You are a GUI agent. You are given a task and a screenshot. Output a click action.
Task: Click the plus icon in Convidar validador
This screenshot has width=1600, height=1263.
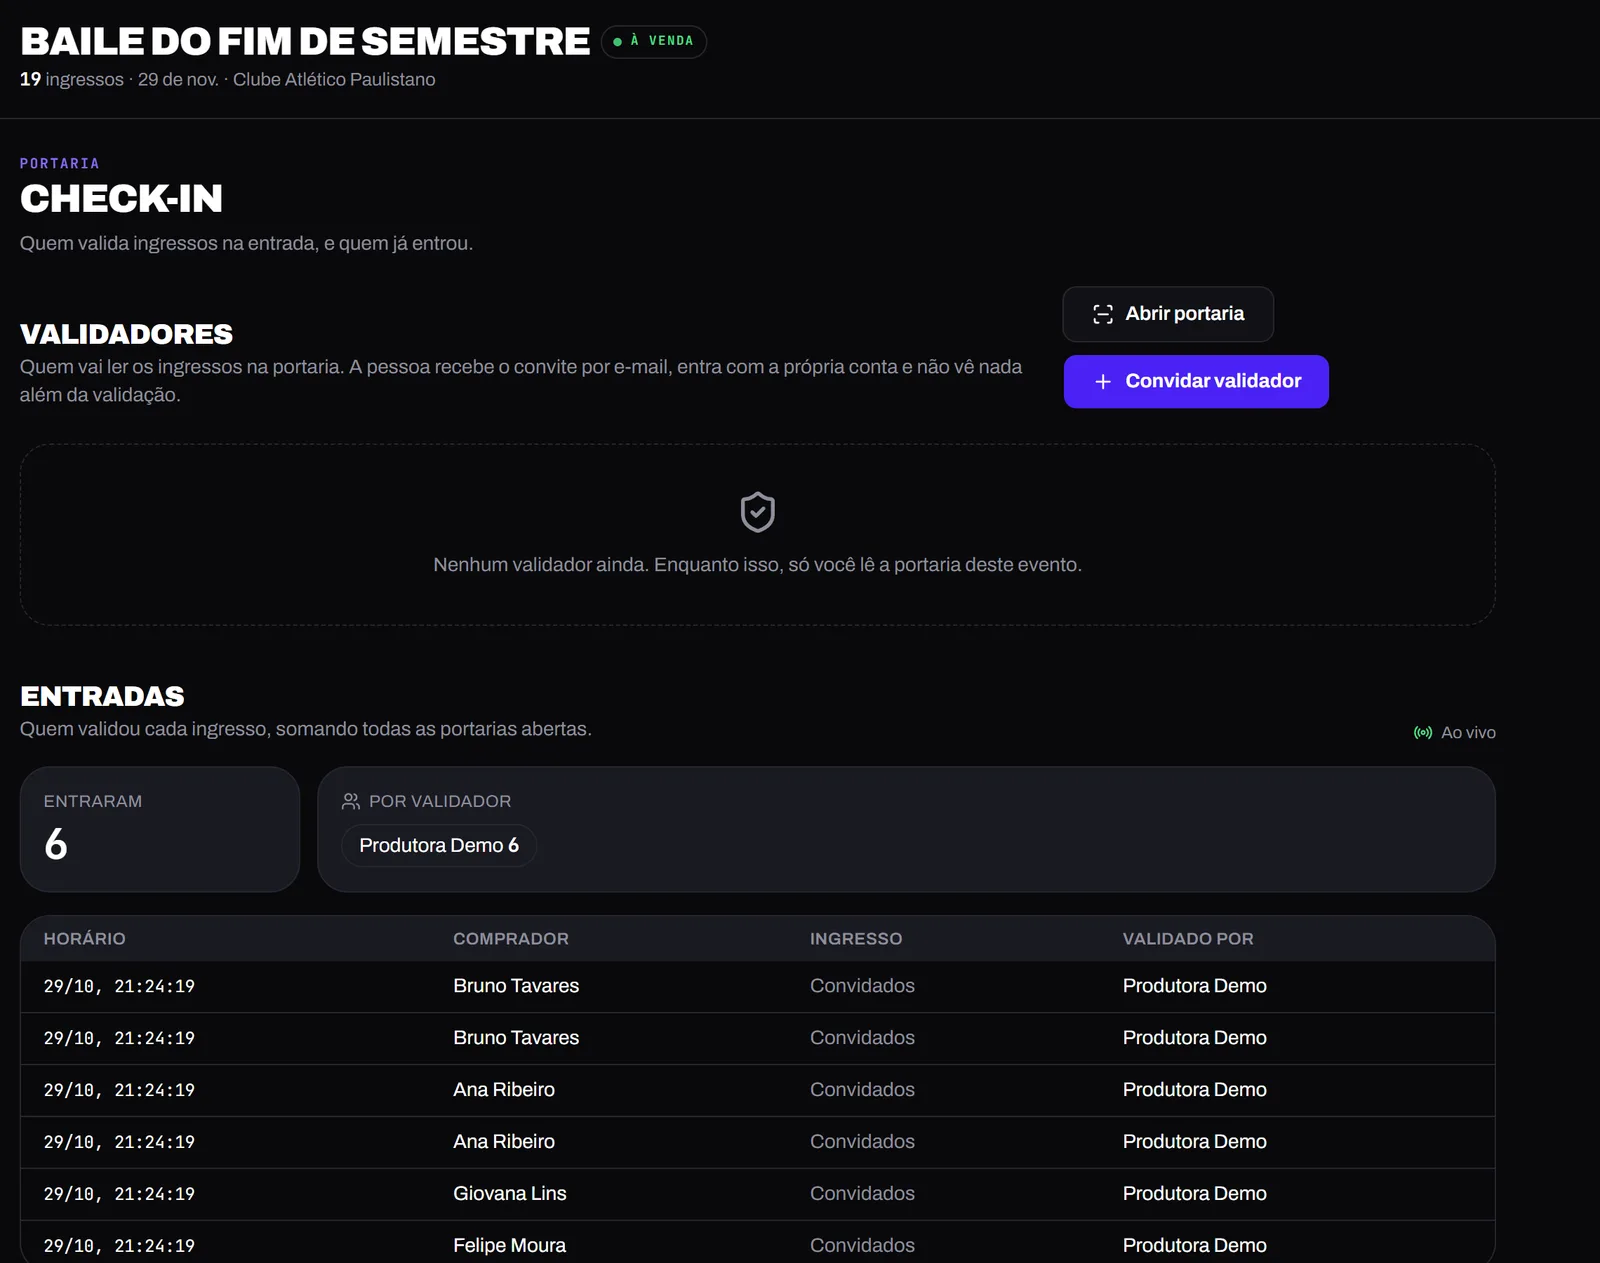[1103, 382]
